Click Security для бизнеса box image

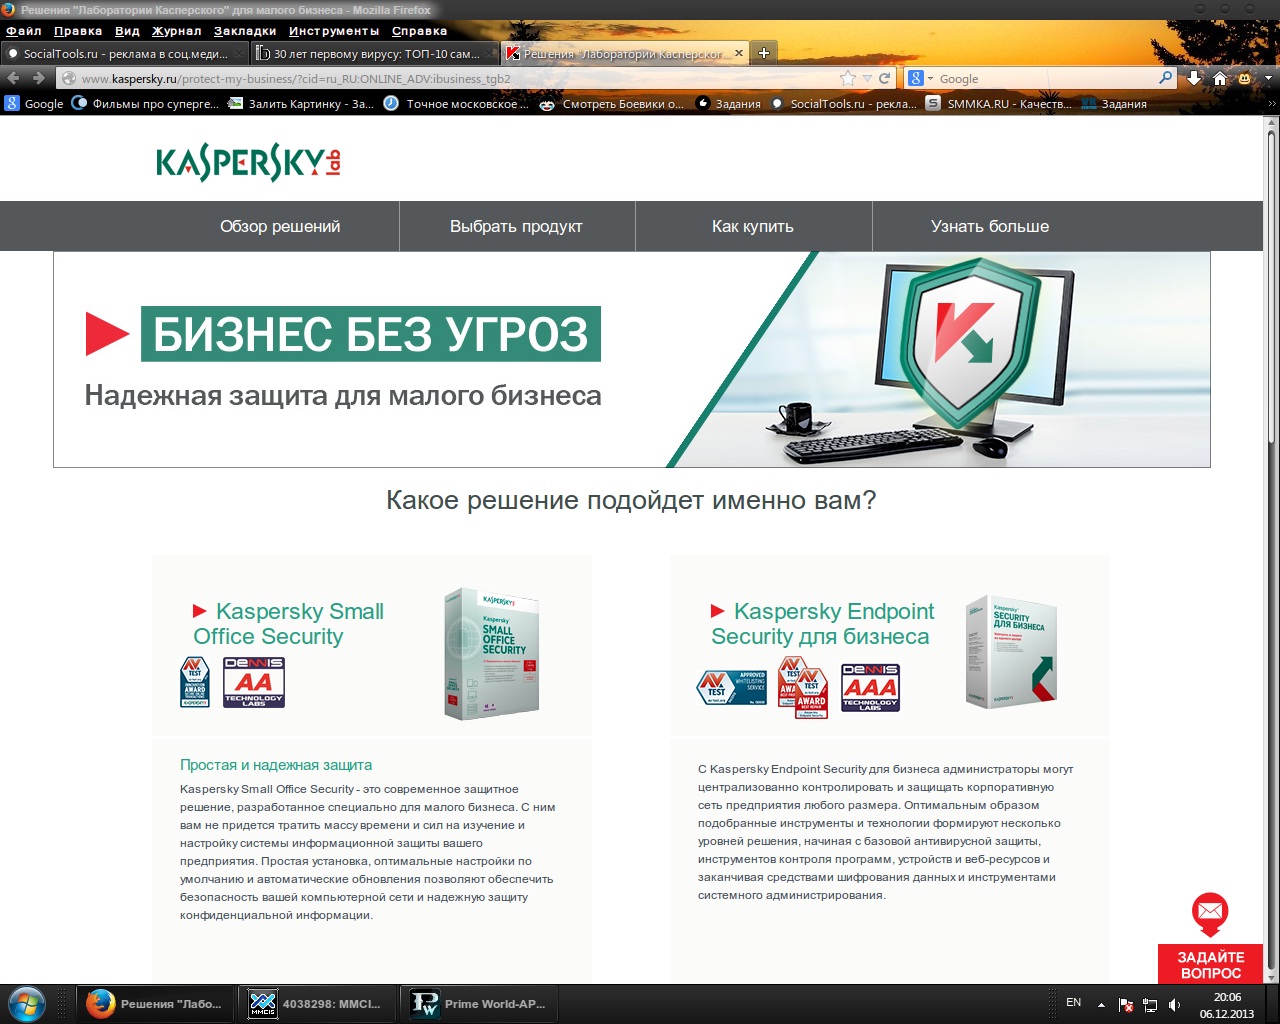click(x=1012, y=652)
